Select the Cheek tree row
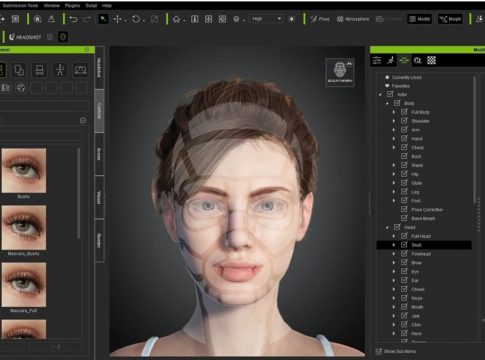Viewport: 485px width, 360px height. pyautogui.click(x=424, y=289)
